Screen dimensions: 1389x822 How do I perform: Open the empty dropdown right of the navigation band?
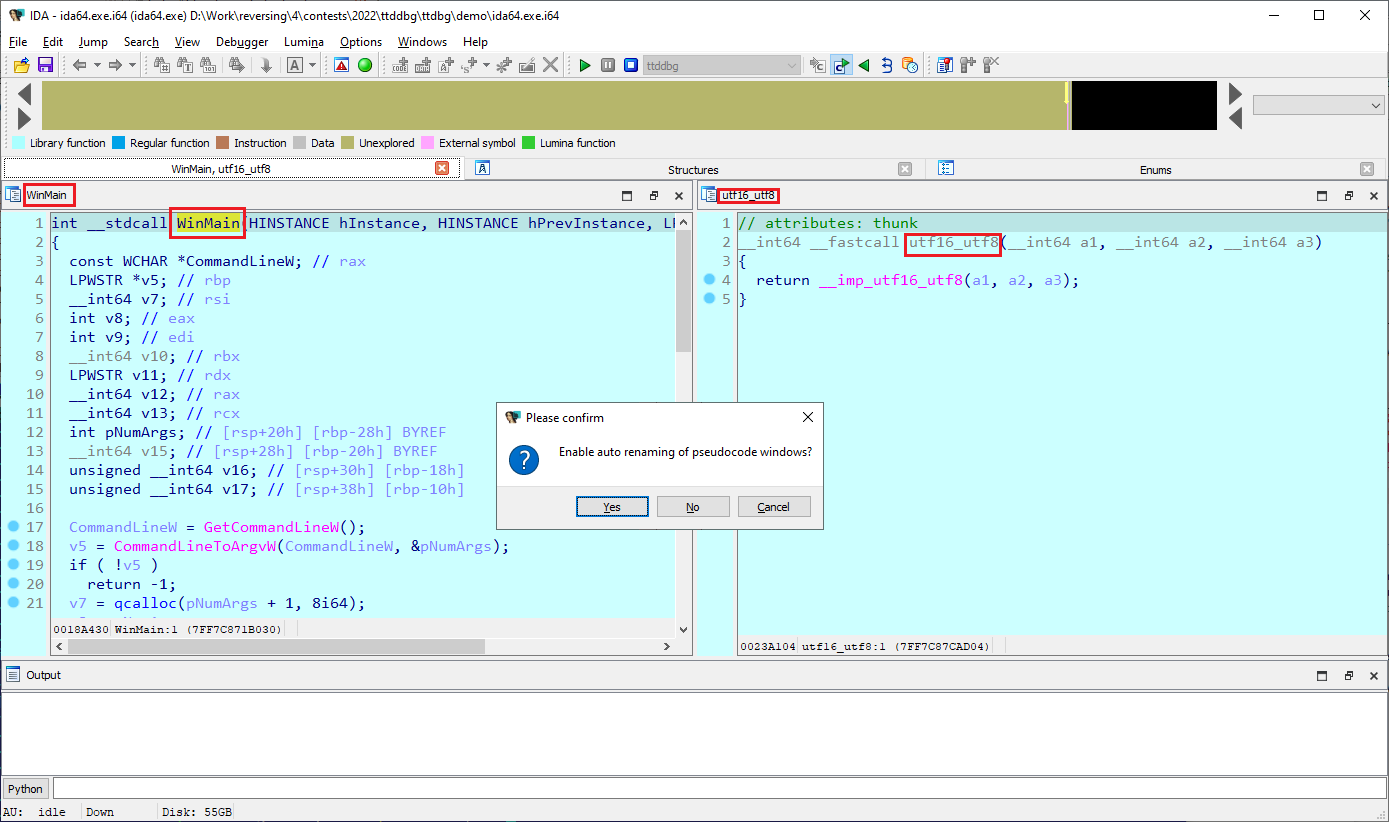[x=1318, y=105]
